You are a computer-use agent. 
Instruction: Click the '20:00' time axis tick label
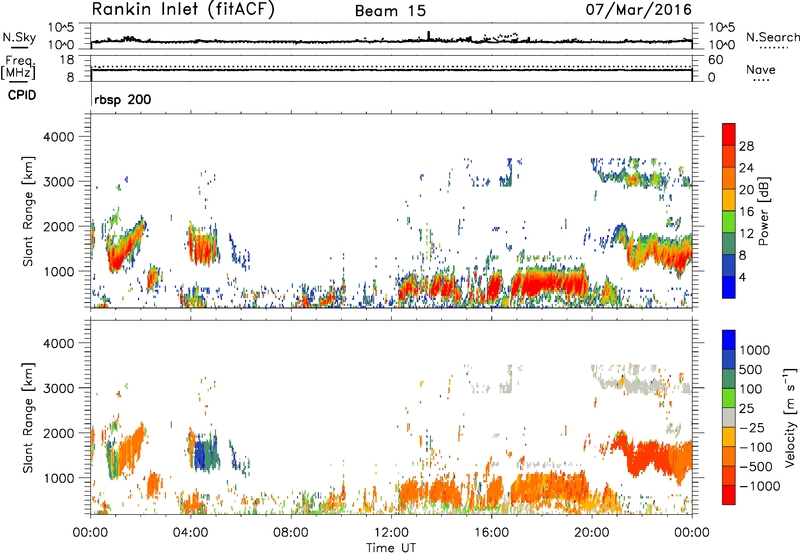(x=592, y=533)
